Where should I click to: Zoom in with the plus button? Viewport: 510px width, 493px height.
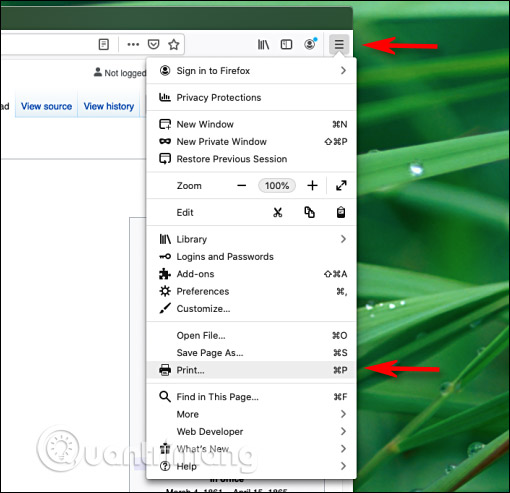point(312,185)
